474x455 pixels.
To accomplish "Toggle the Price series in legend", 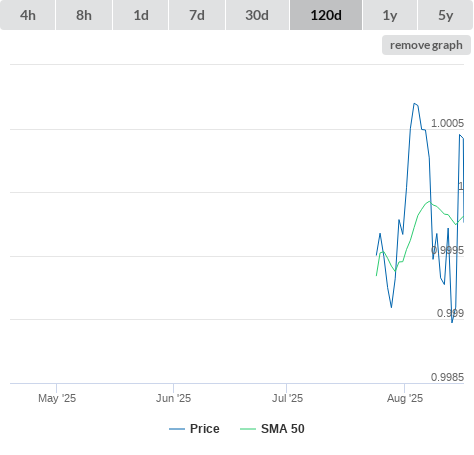I will [205, 429].
